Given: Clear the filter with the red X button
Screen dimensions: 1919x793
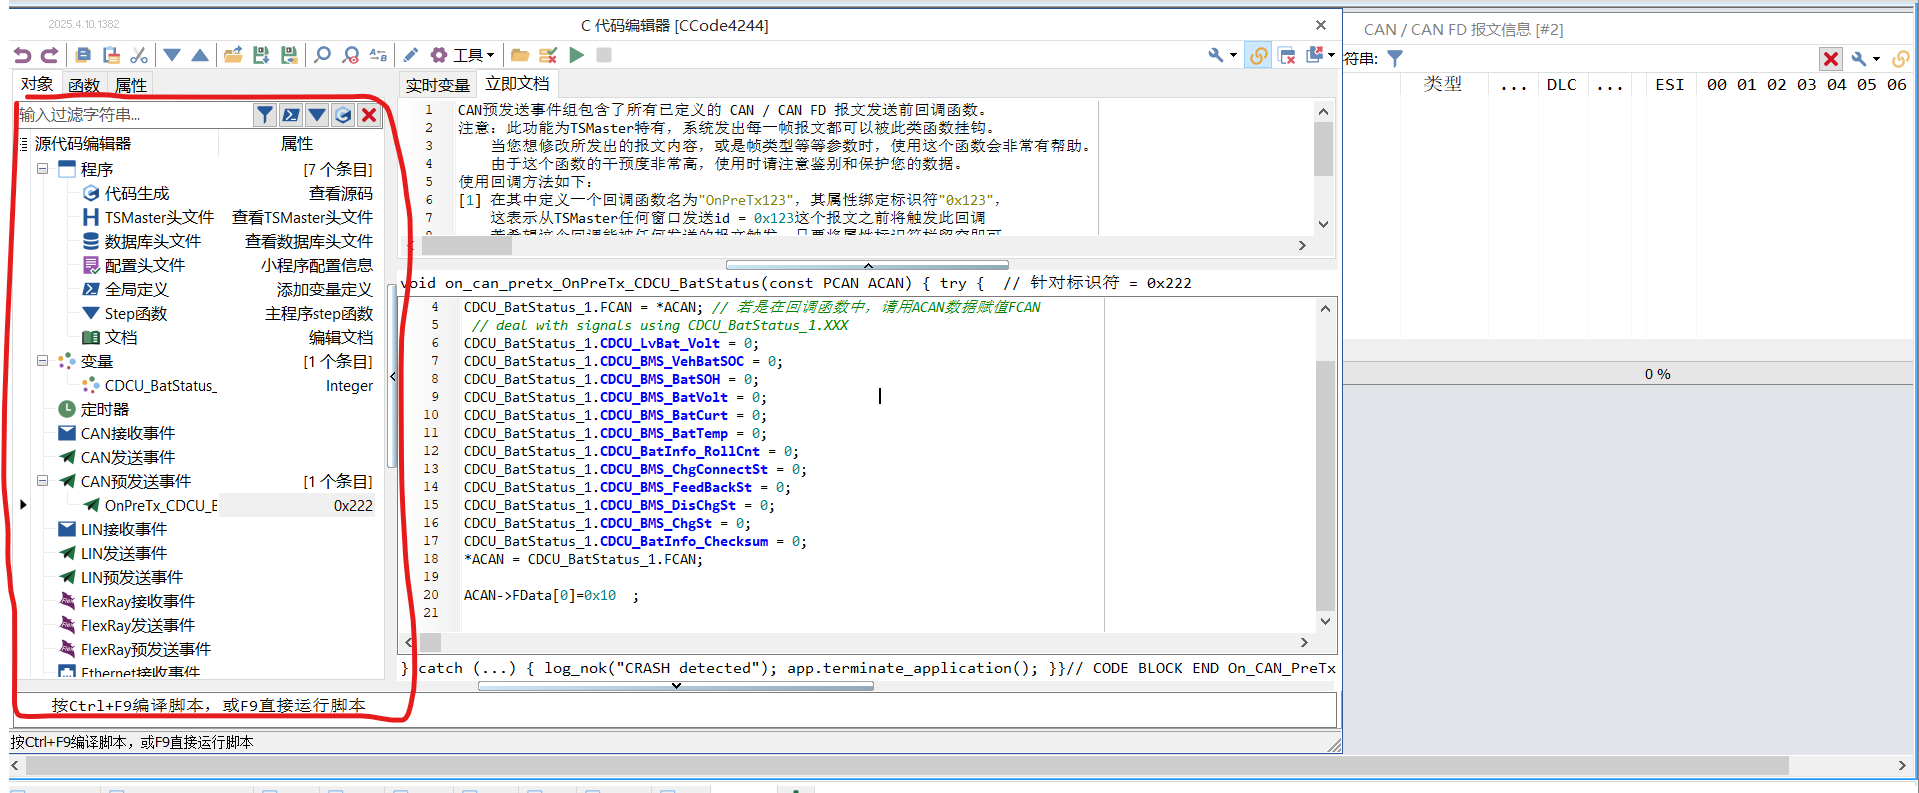Looking at the screenshot, I should (x=369, y=115).
